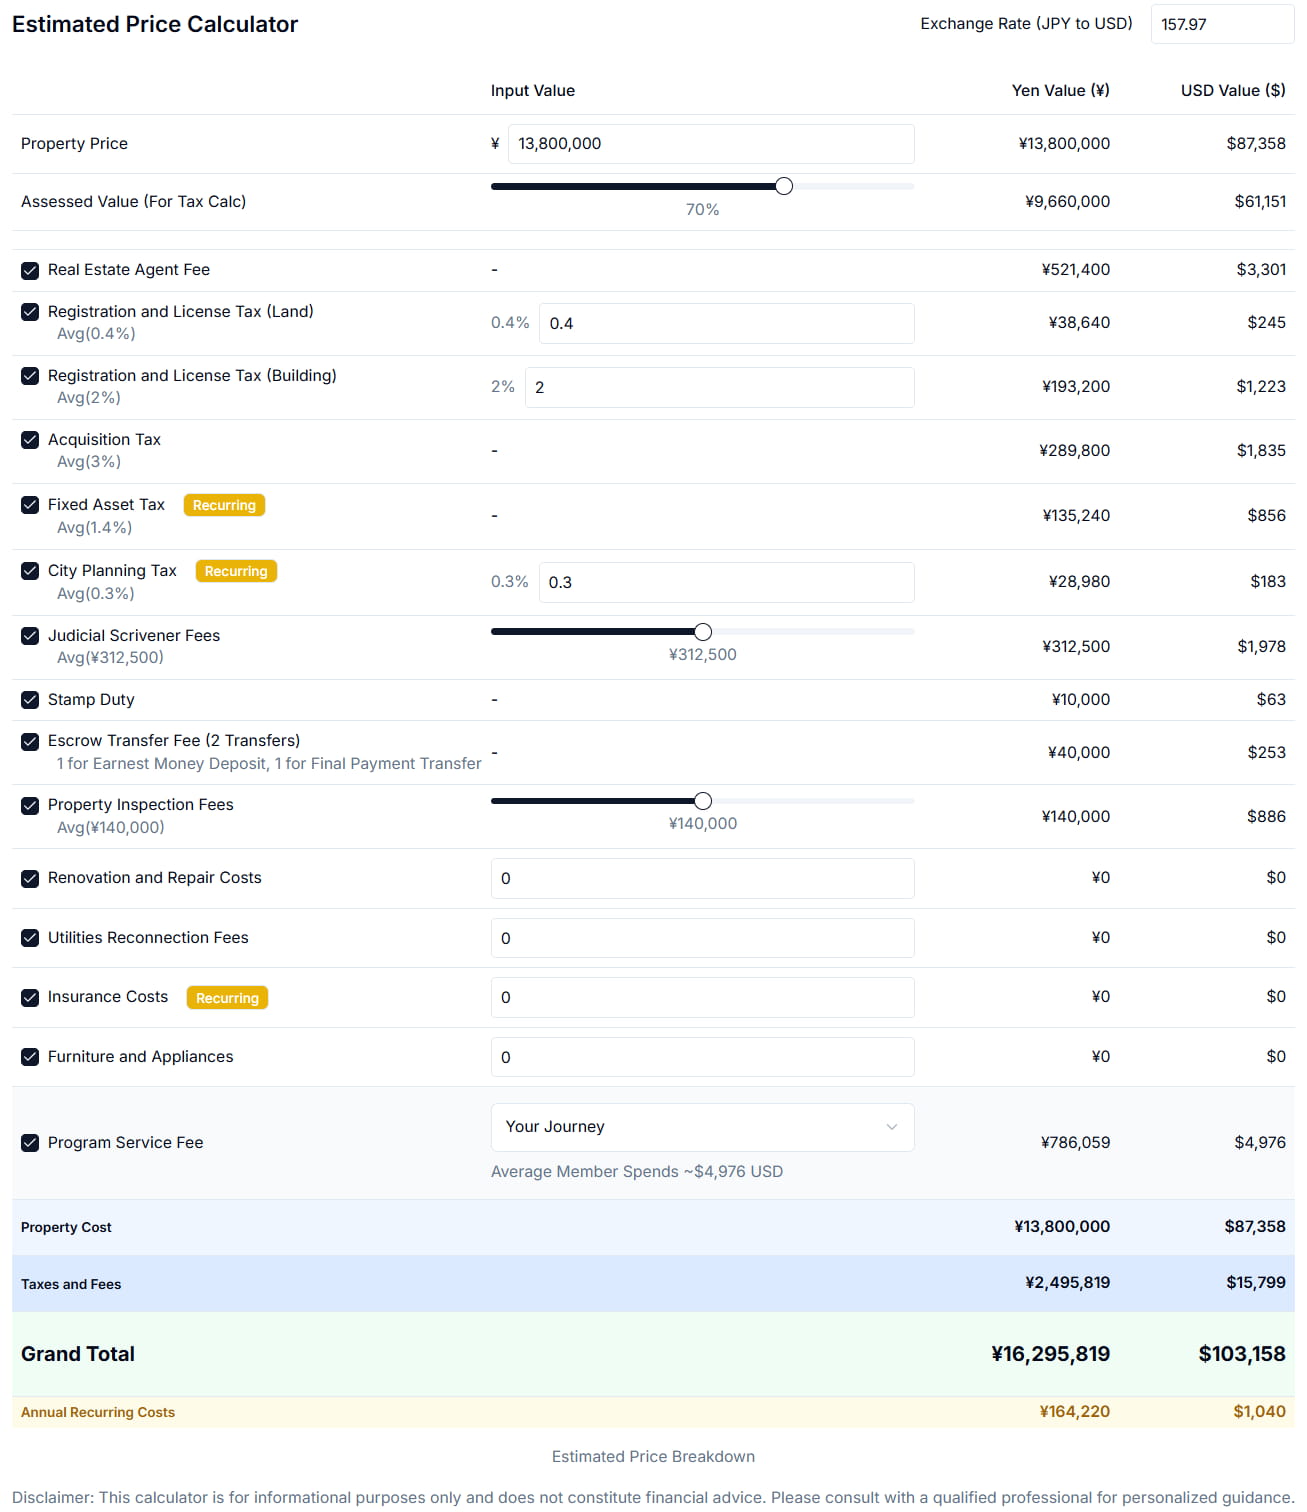Viewport: 1307px width, 1512px height.
Task: Click the Property Price input field
Action: point(710,144)
